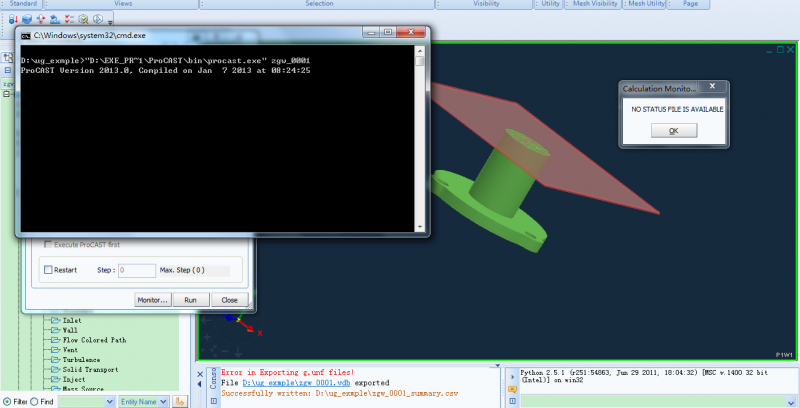800x408 pixels.
Task: Click the red checklist toolbar icon
Action: pos(69,19)
